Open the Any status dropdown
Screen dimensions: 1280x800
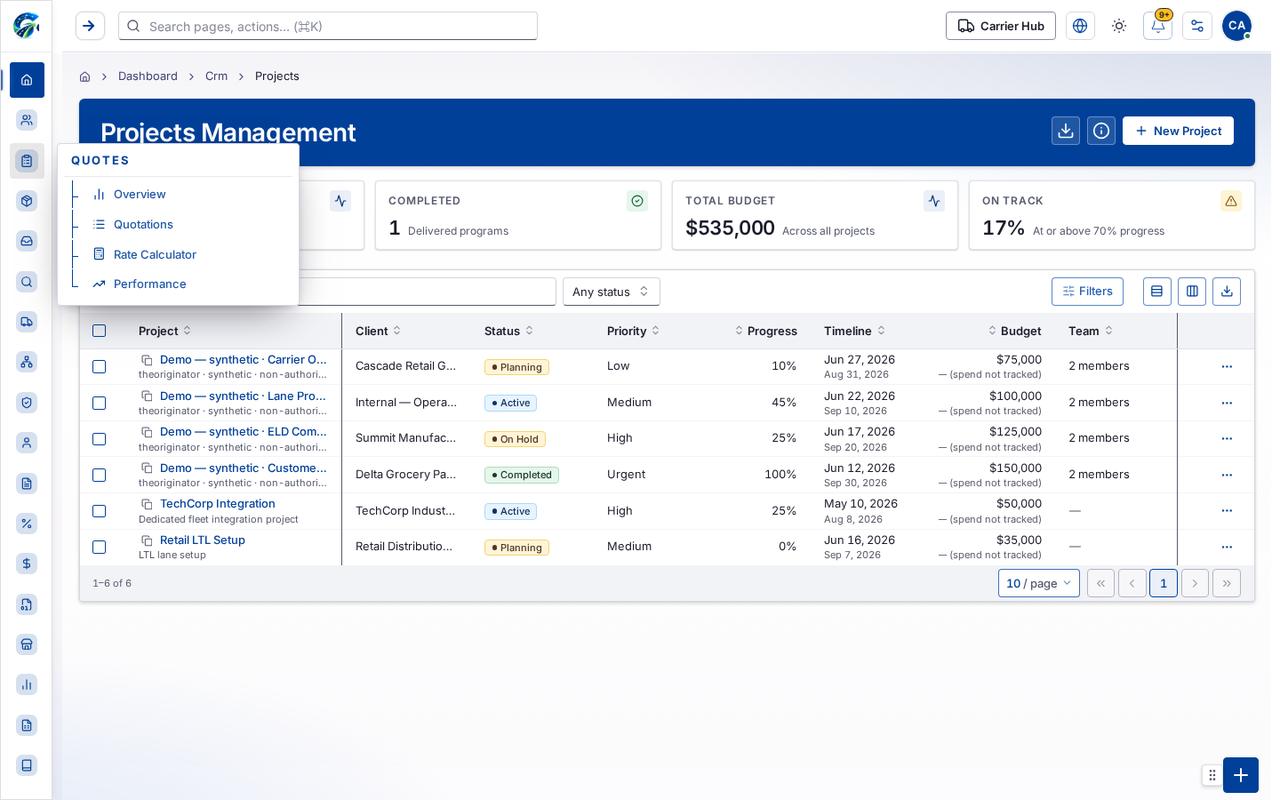click(611, 292)
